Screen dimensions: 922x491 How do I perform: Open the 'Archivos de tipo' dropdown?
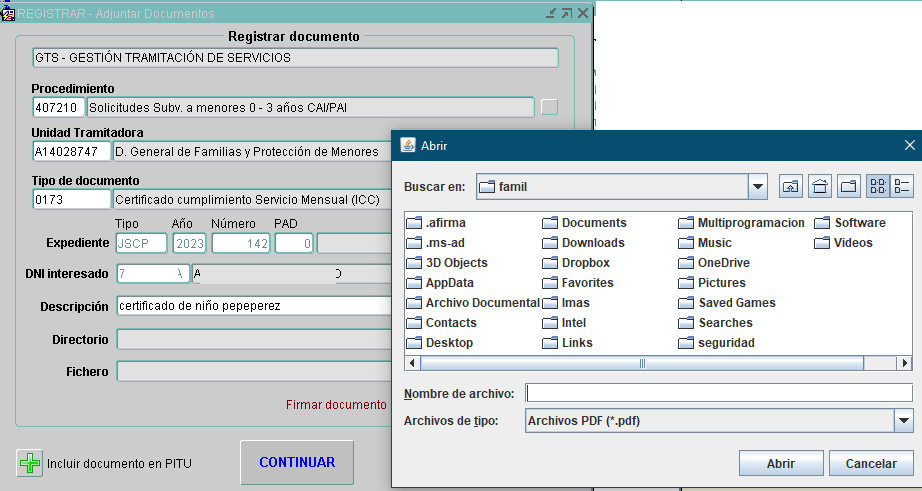click(x=904, y=421)
